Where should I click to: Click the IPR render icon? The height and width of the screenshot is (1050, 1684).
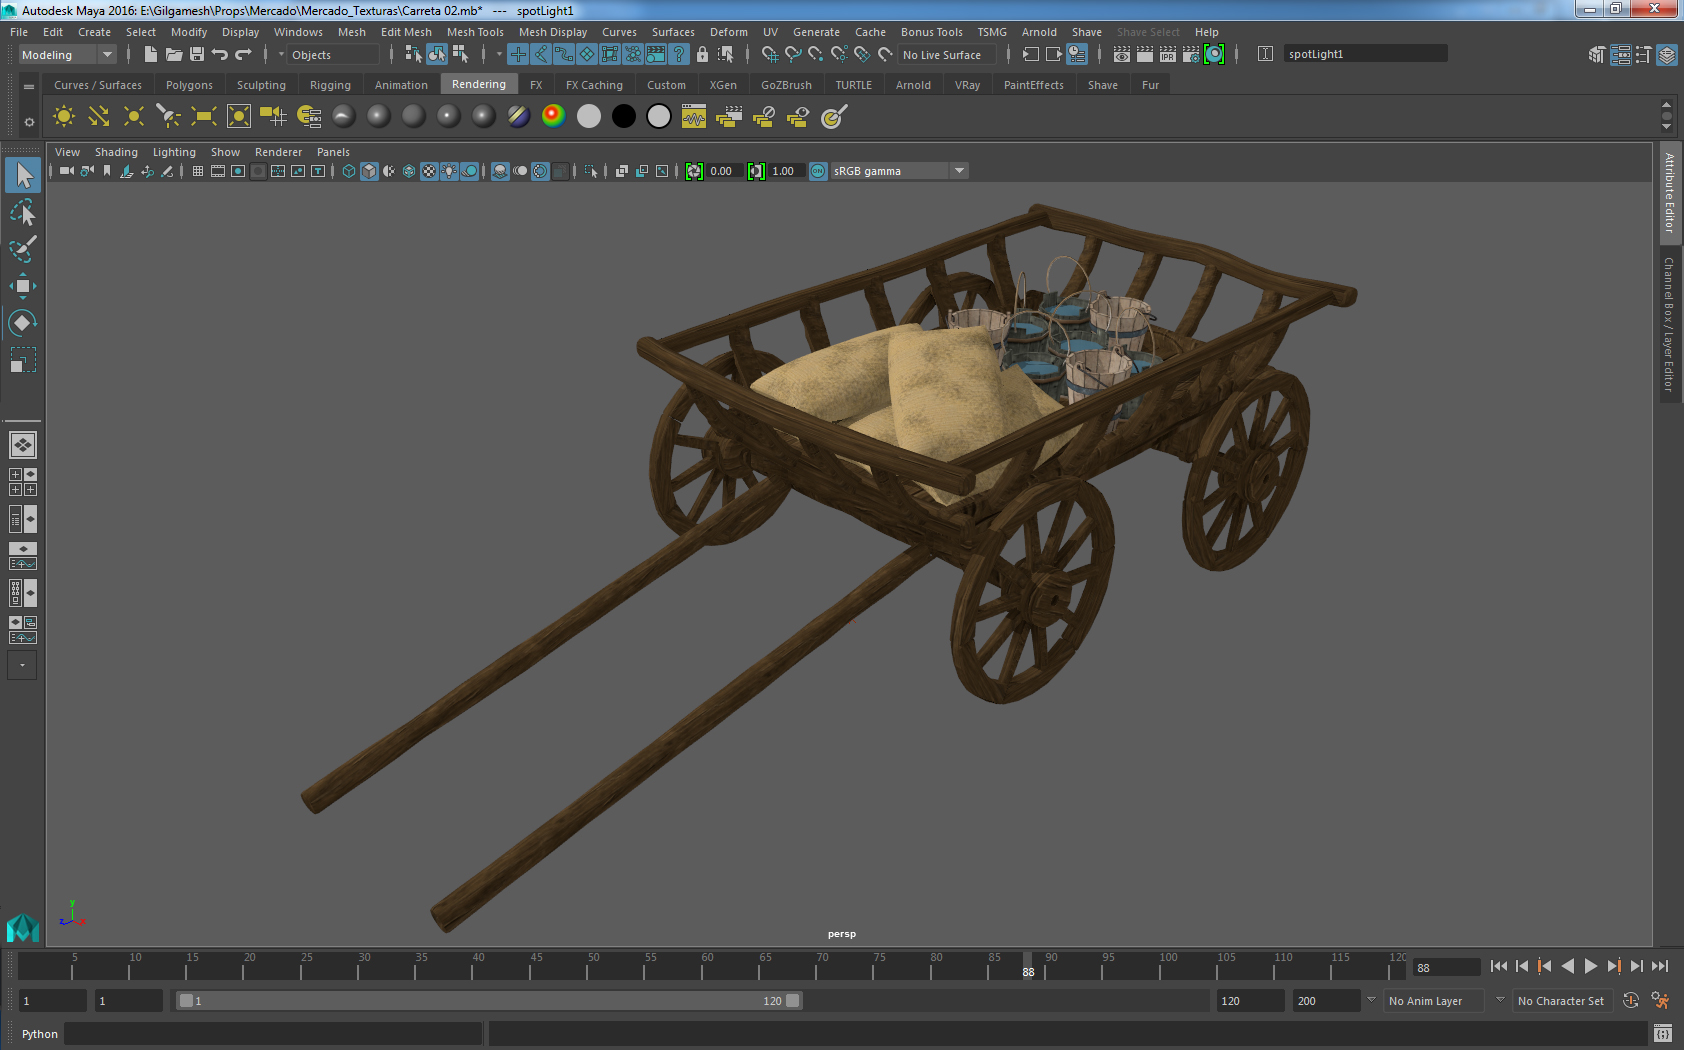point(1167,55)
